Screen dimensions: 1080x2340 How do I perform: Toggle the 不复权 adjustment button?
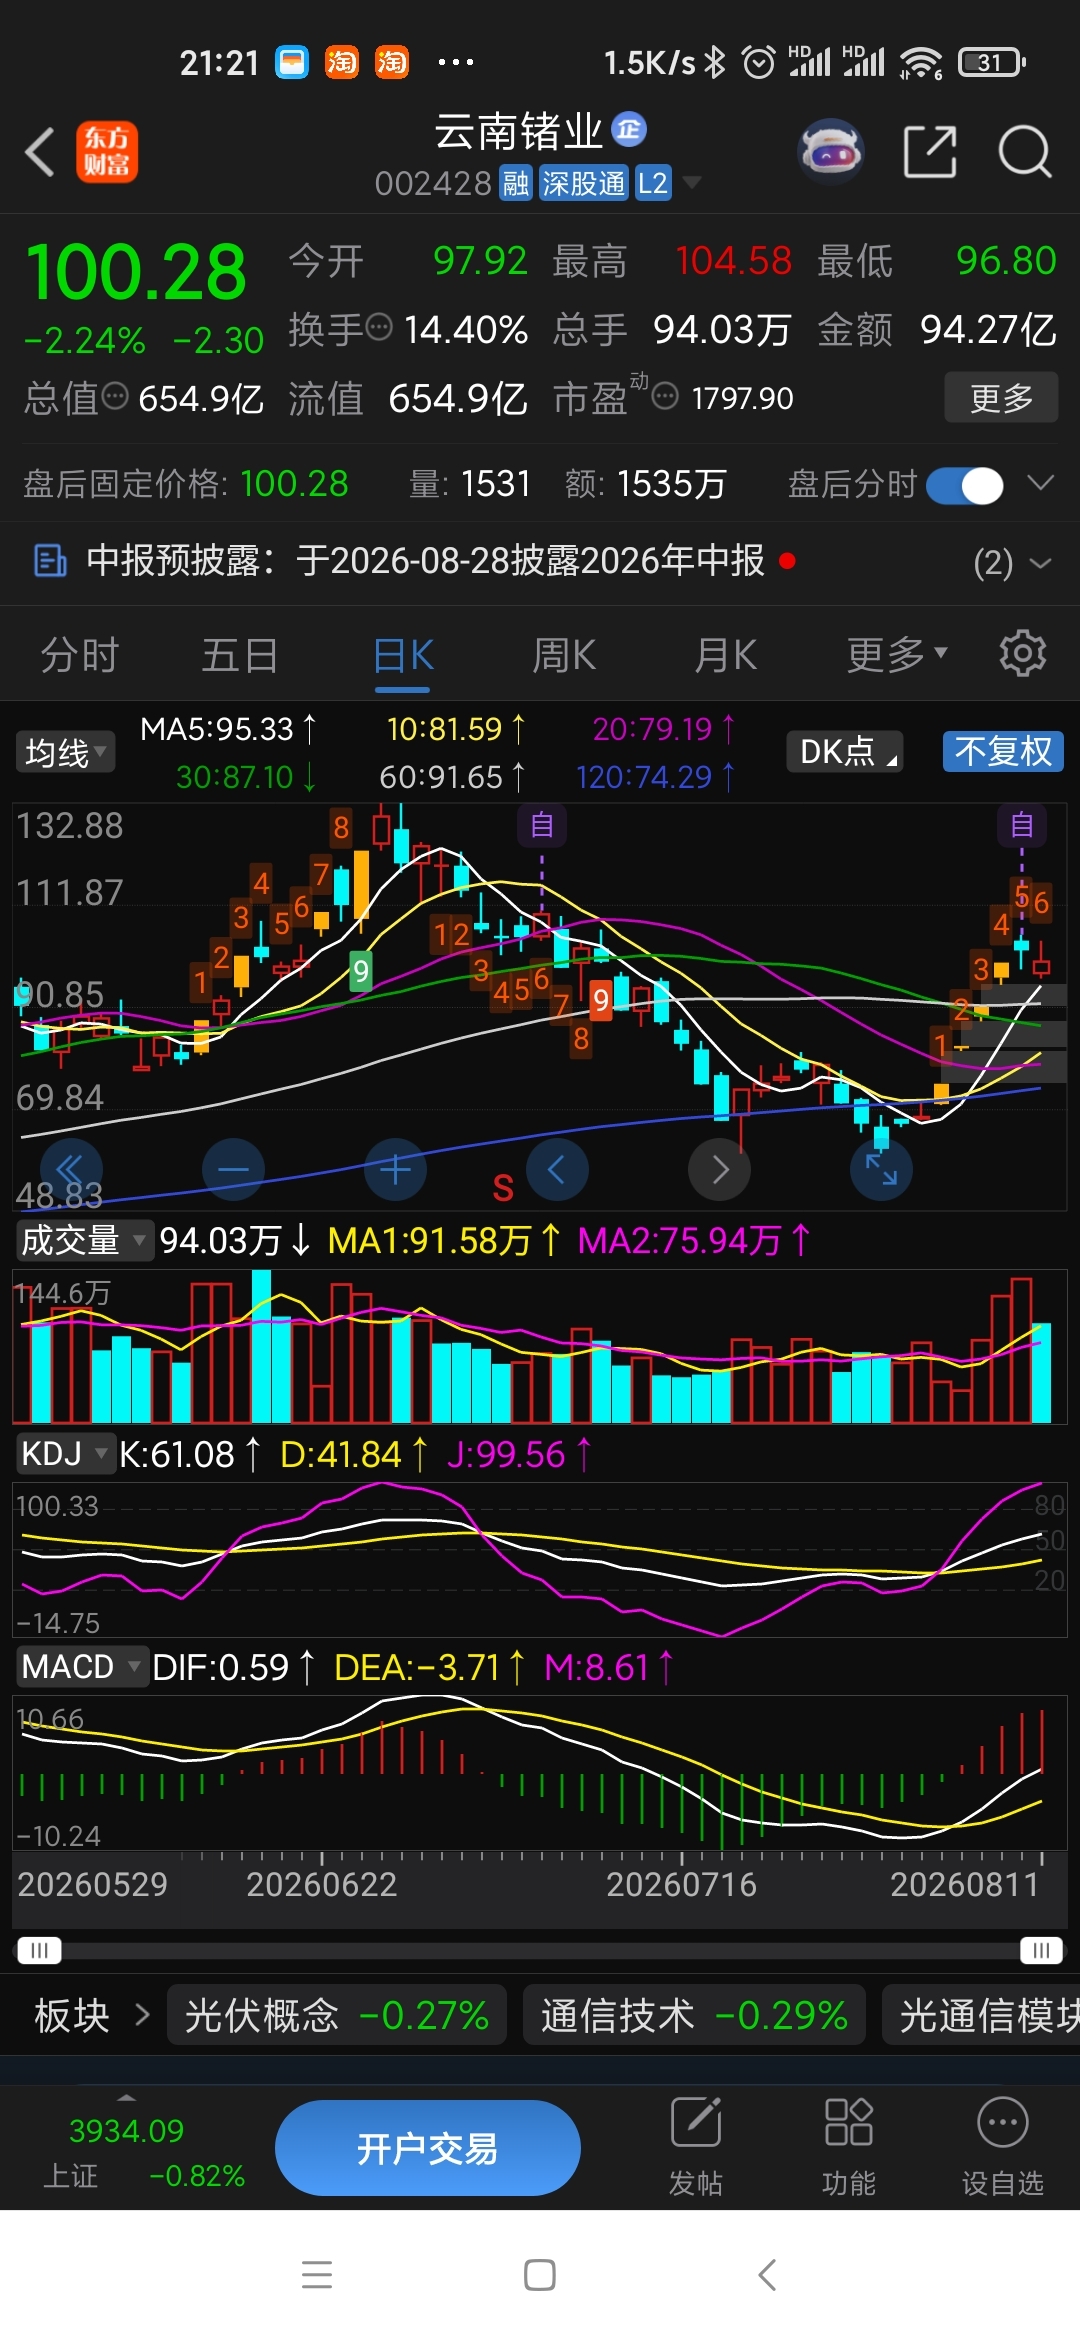pyautogui.click(x=1003, y=752)
